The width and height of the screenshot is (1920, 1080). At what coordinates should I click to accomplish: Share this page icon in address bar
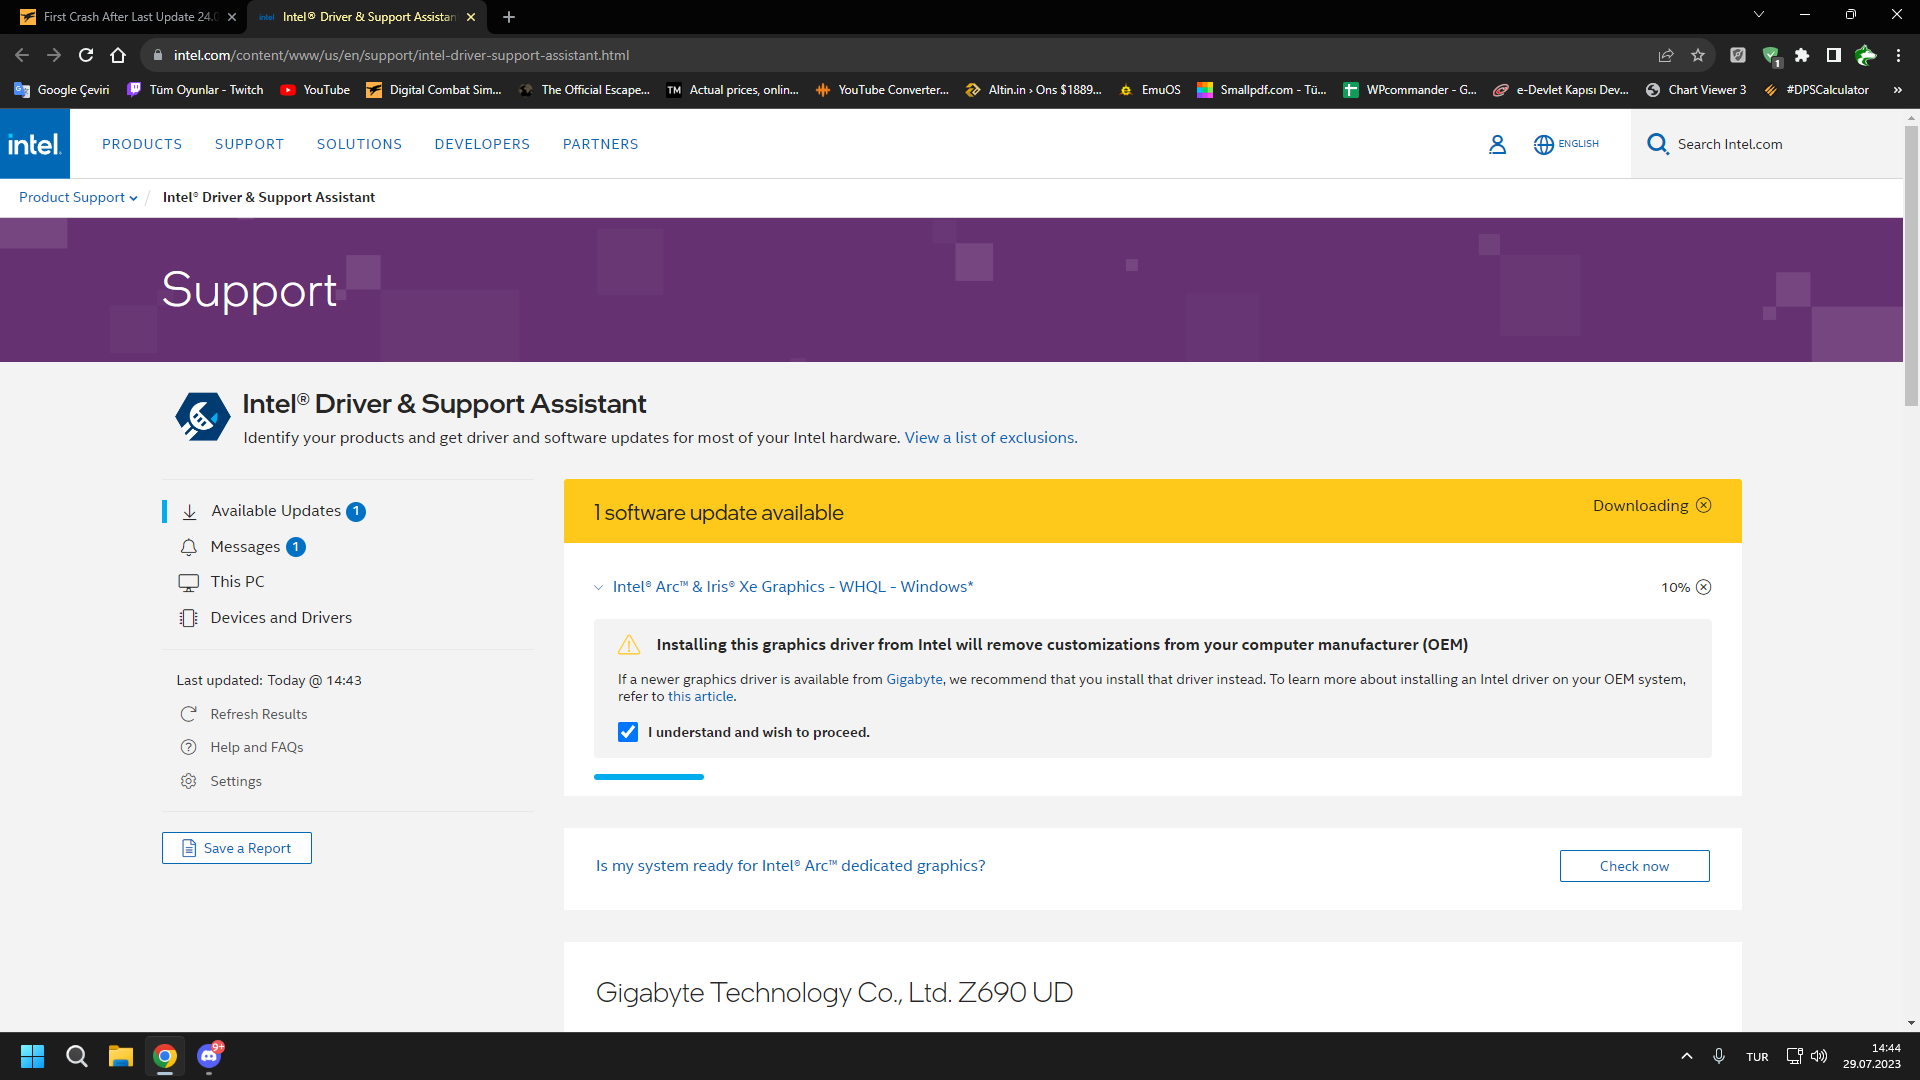pos(1666,55)
